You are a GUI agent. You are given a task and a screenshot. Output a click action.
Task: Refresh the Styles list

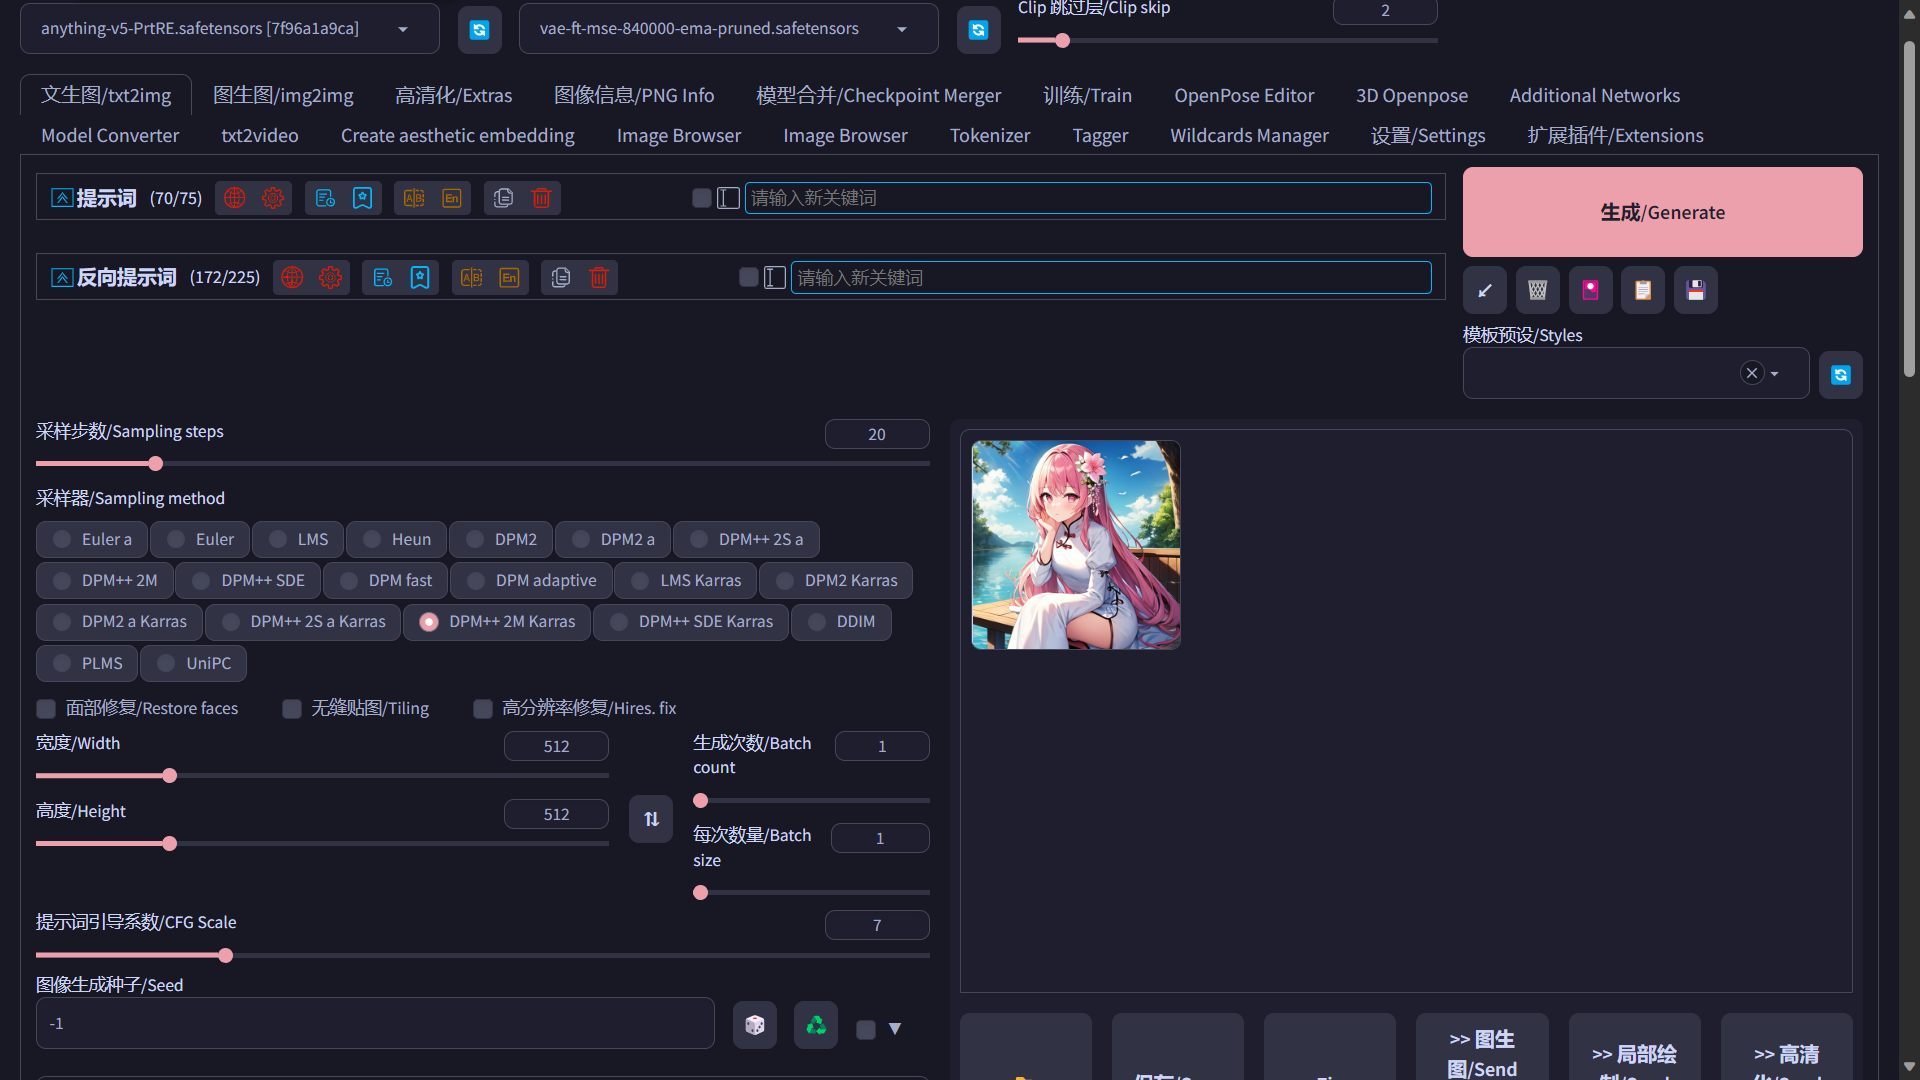click(1840, 375)
